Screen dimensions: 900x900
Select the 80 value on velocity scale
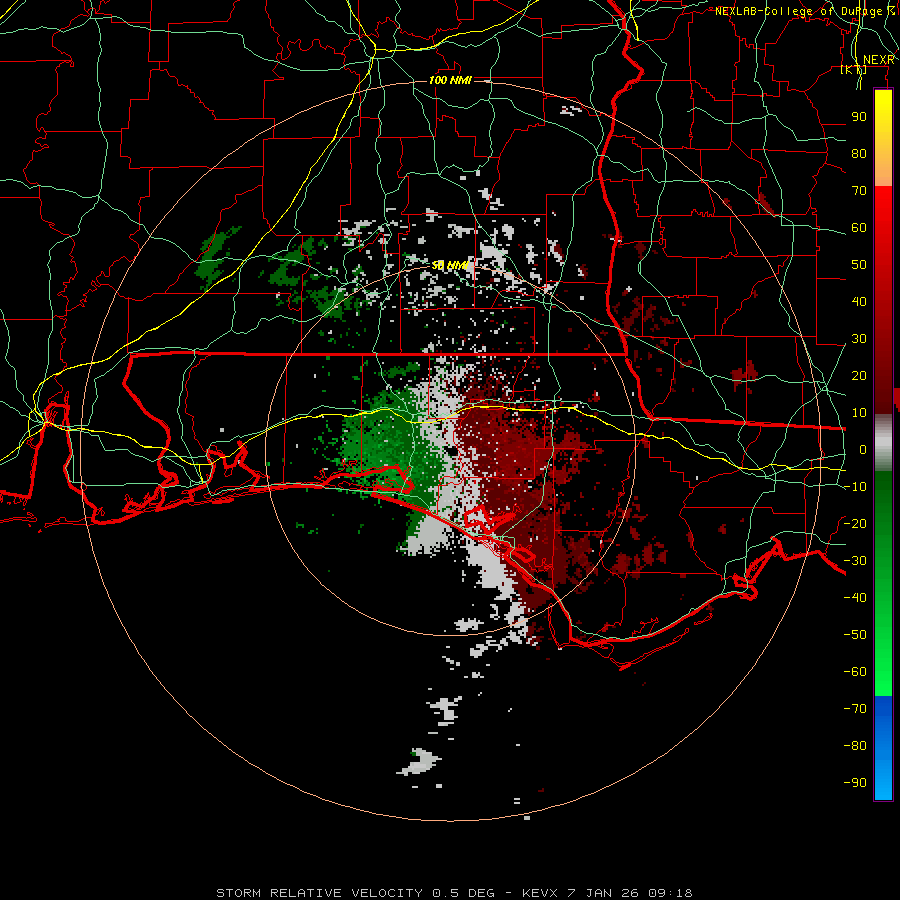(x=859, y=153)
